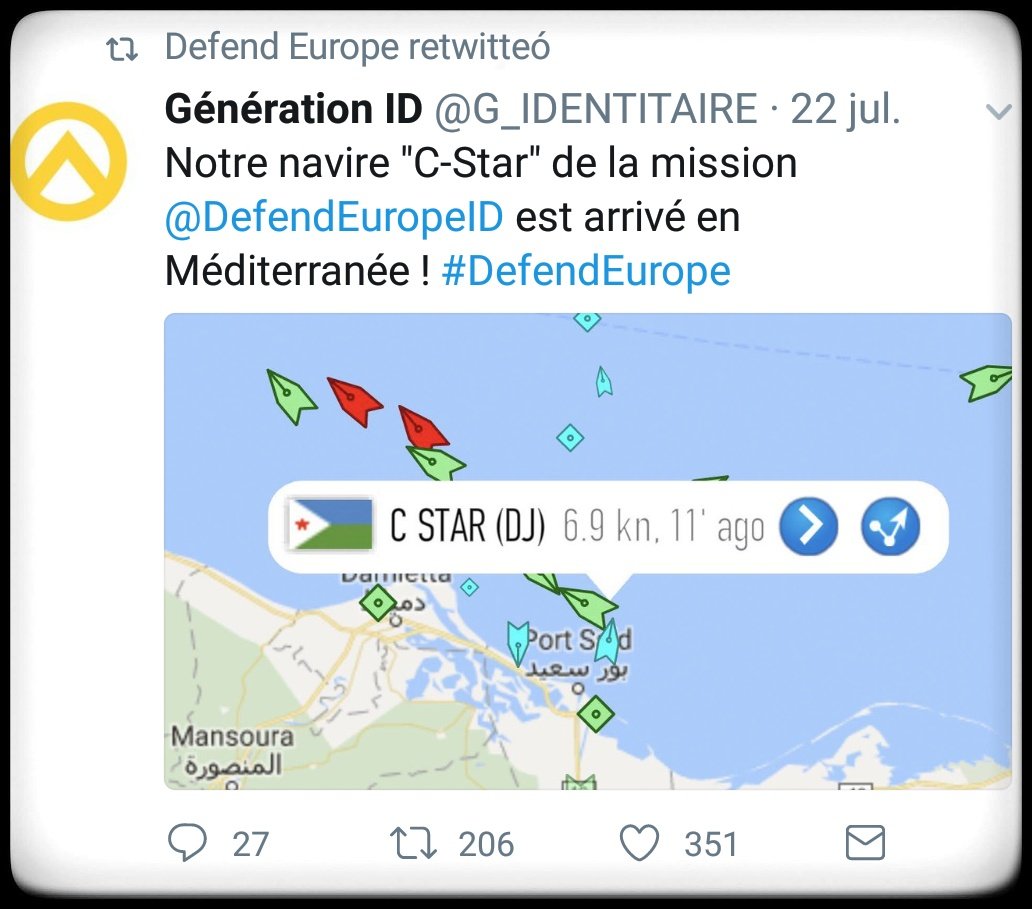Retweet using the arrows icon below the map
Screen dimensions: 1032x909
tap(412, 843)
